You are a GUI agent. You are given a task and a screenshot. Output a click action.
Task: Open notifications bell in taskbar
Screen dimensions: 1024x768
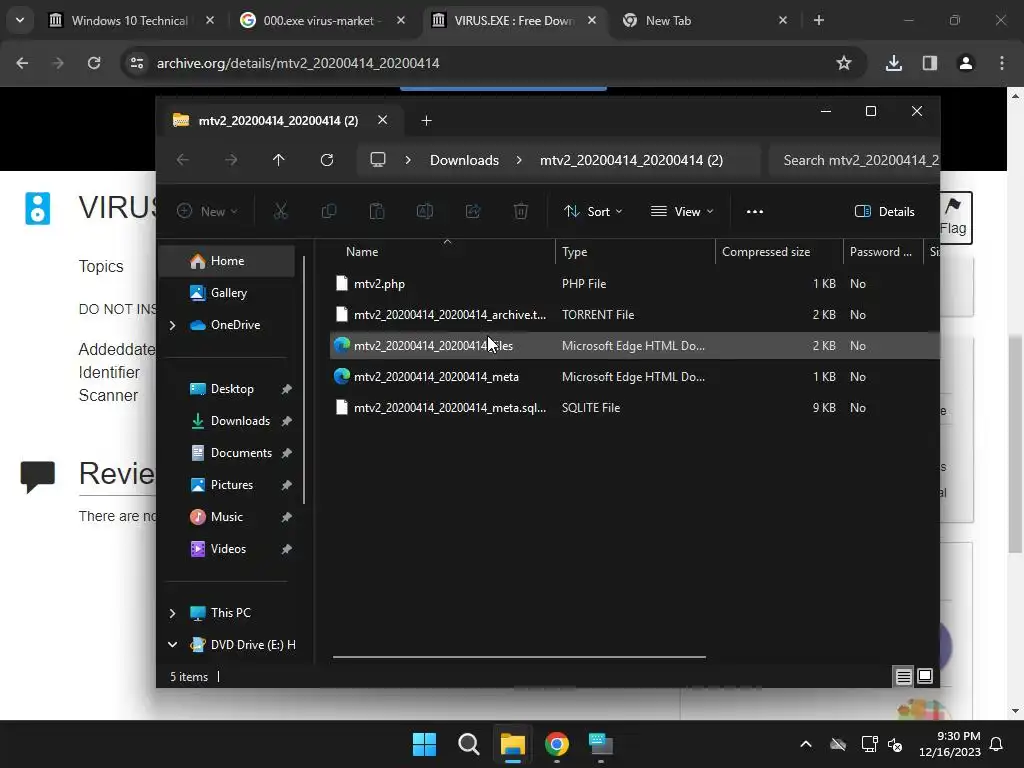tap(997, 744)
